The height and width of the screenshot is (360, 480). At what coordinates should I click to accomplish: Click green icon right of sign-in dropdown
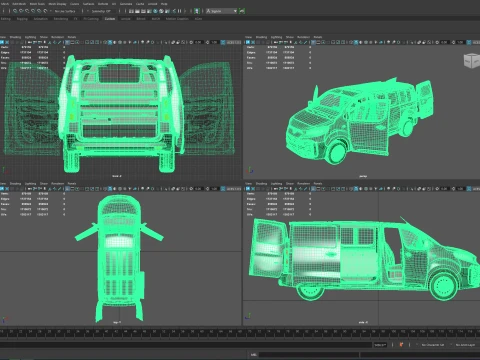point(242,11)
